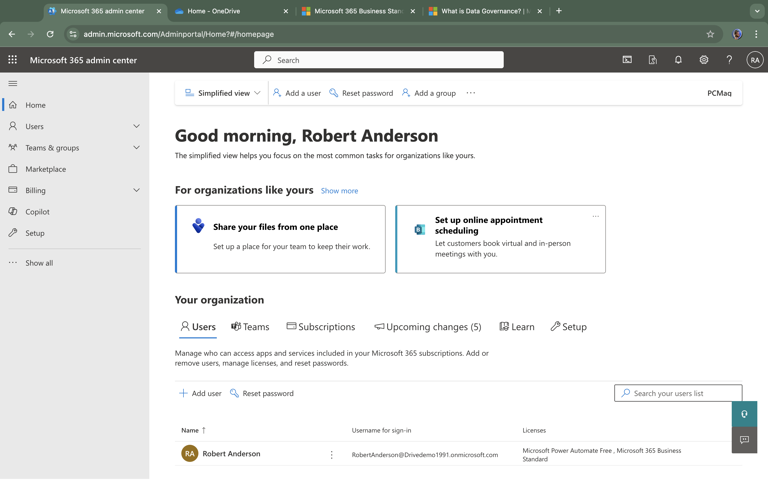Switch to Home - OneDrive browser tab

pyautogui.click(x=232, y=11)
